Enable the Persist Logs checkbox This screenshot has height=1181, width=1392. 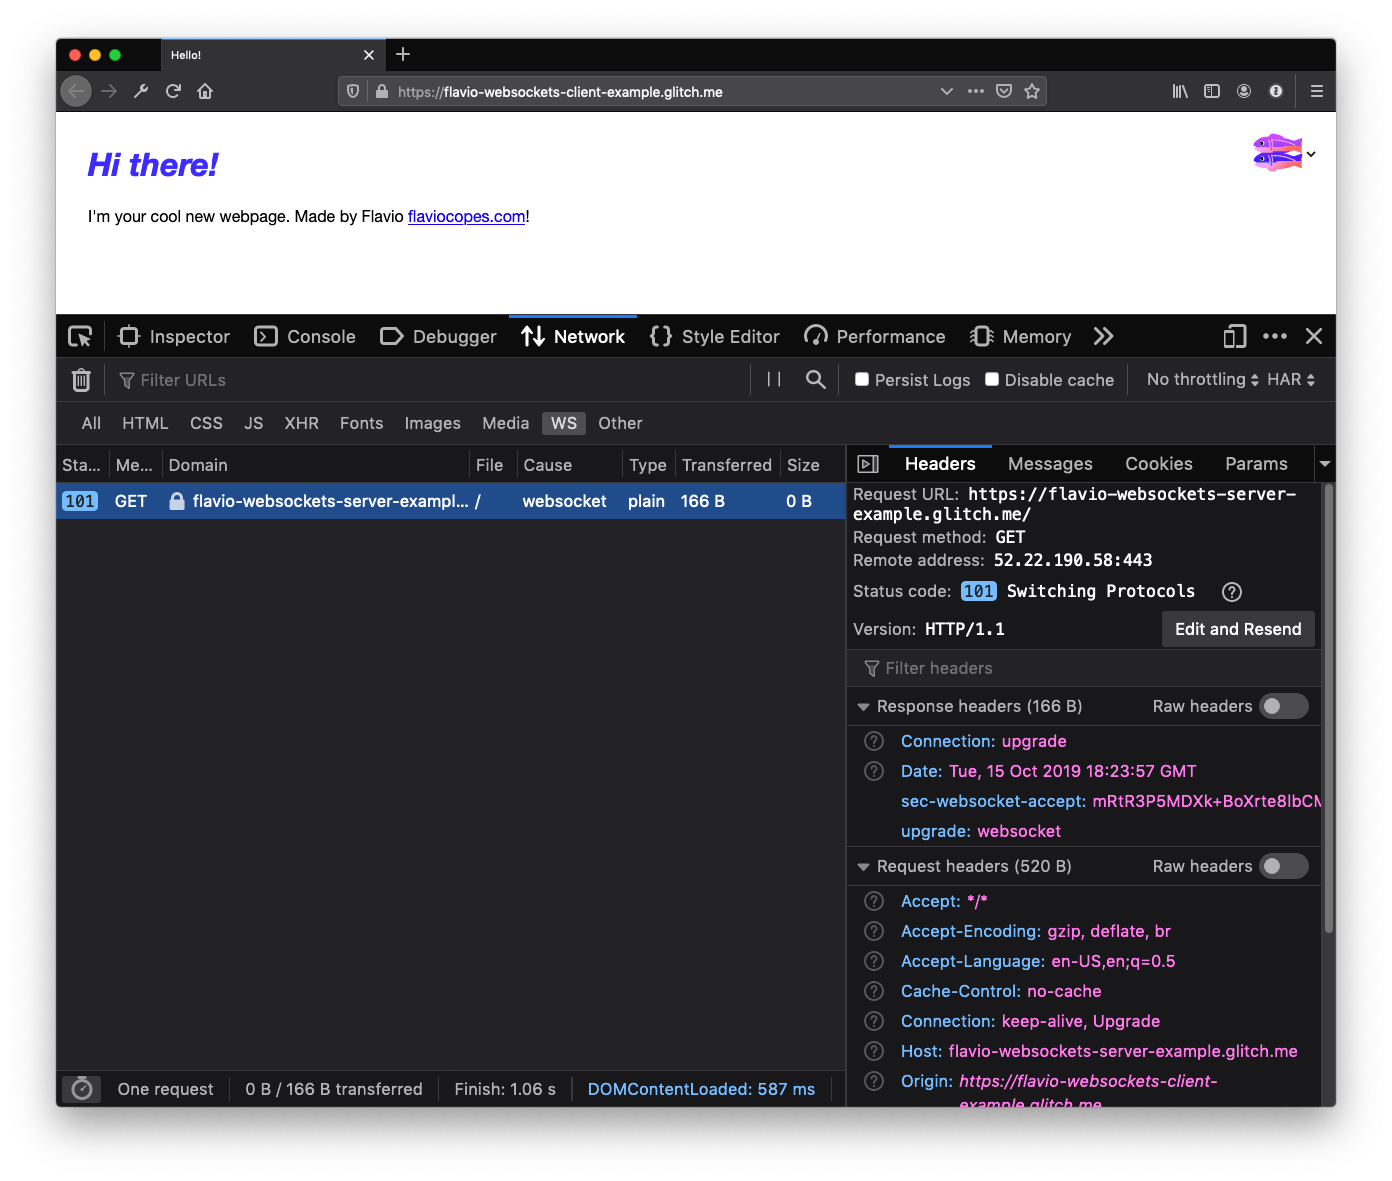click(x=861, y=380)
